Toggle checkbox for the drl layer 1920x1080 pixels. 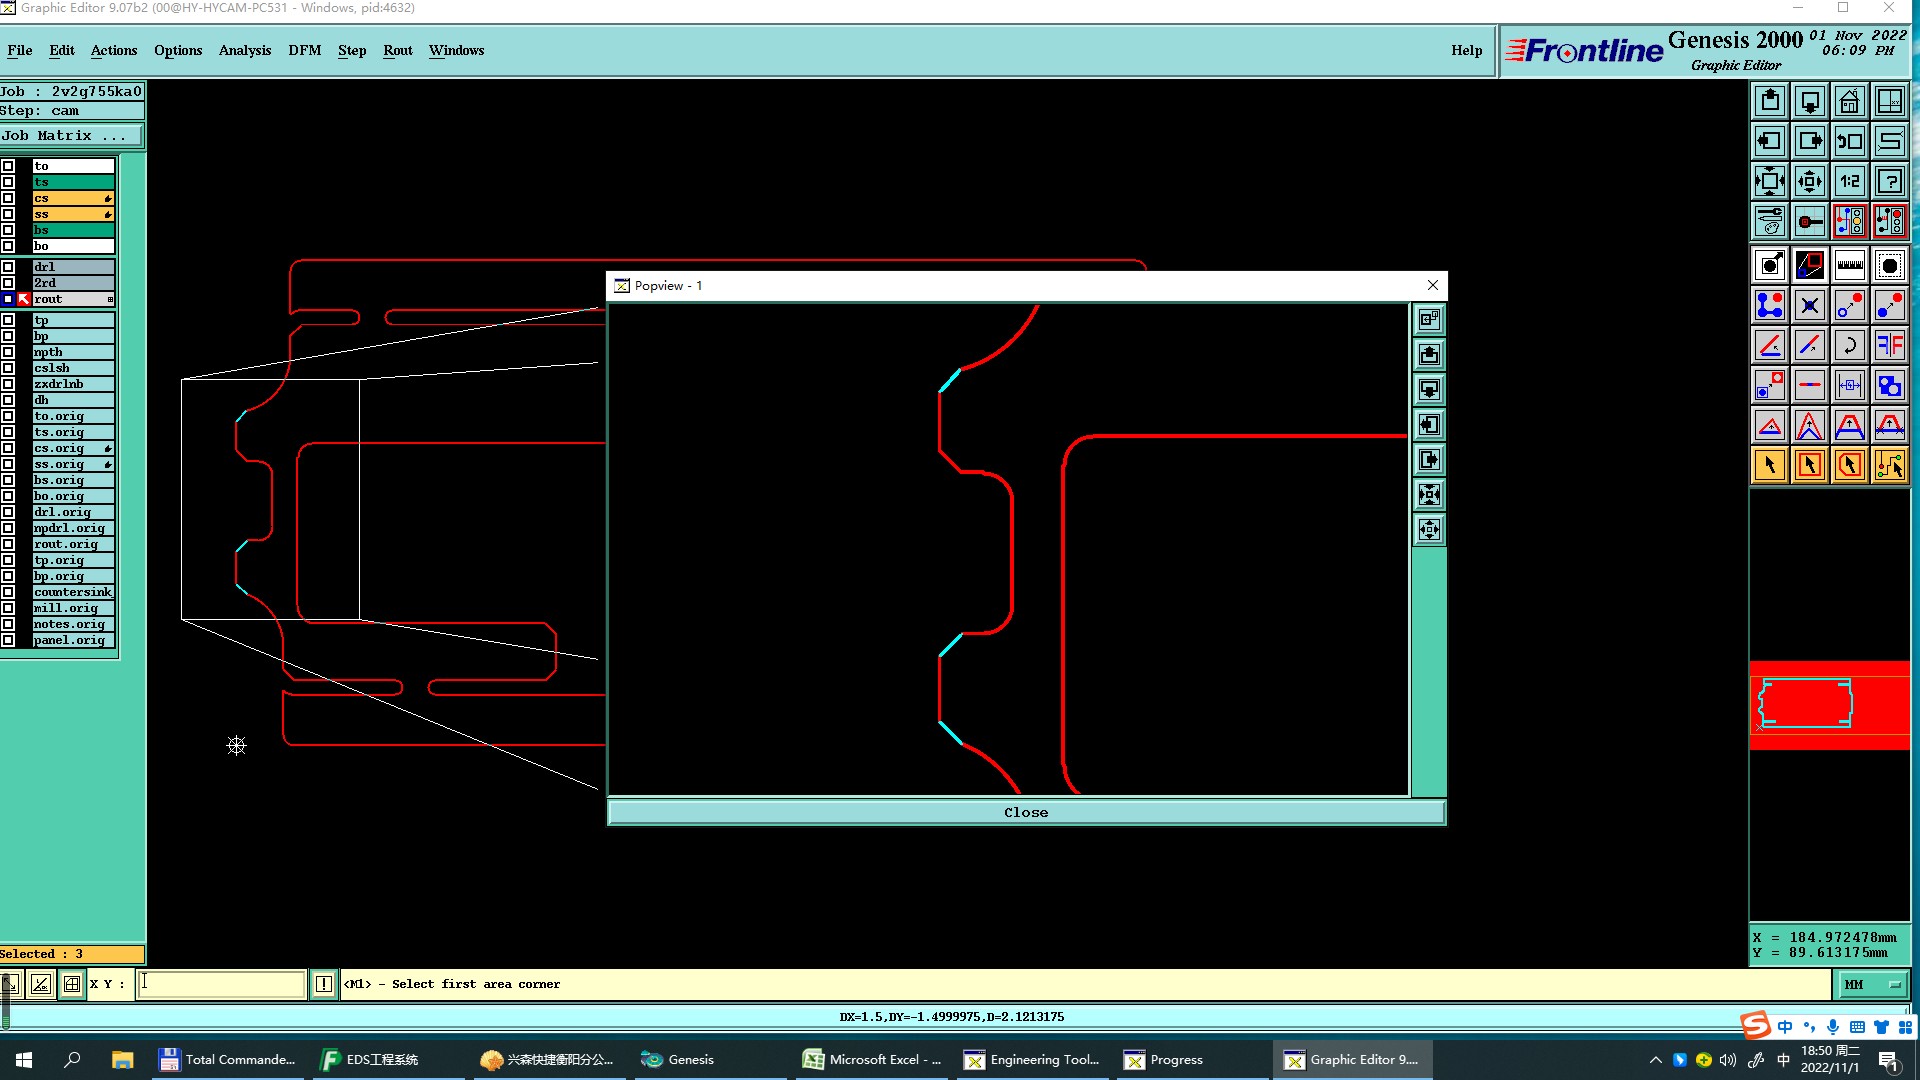[8, 267]
